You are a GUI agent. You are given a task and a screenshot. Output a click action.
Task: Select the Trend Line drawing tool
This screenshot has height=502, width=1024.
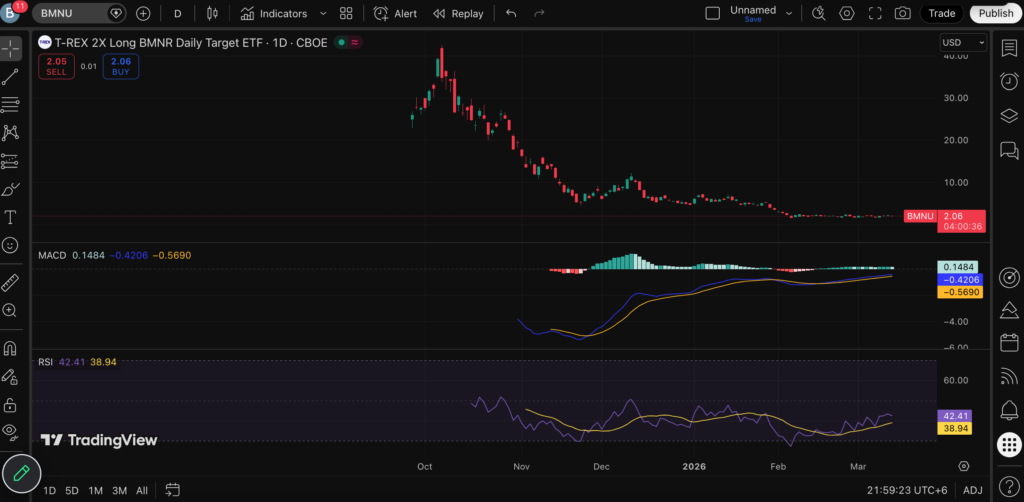click(x=11, y=76)
